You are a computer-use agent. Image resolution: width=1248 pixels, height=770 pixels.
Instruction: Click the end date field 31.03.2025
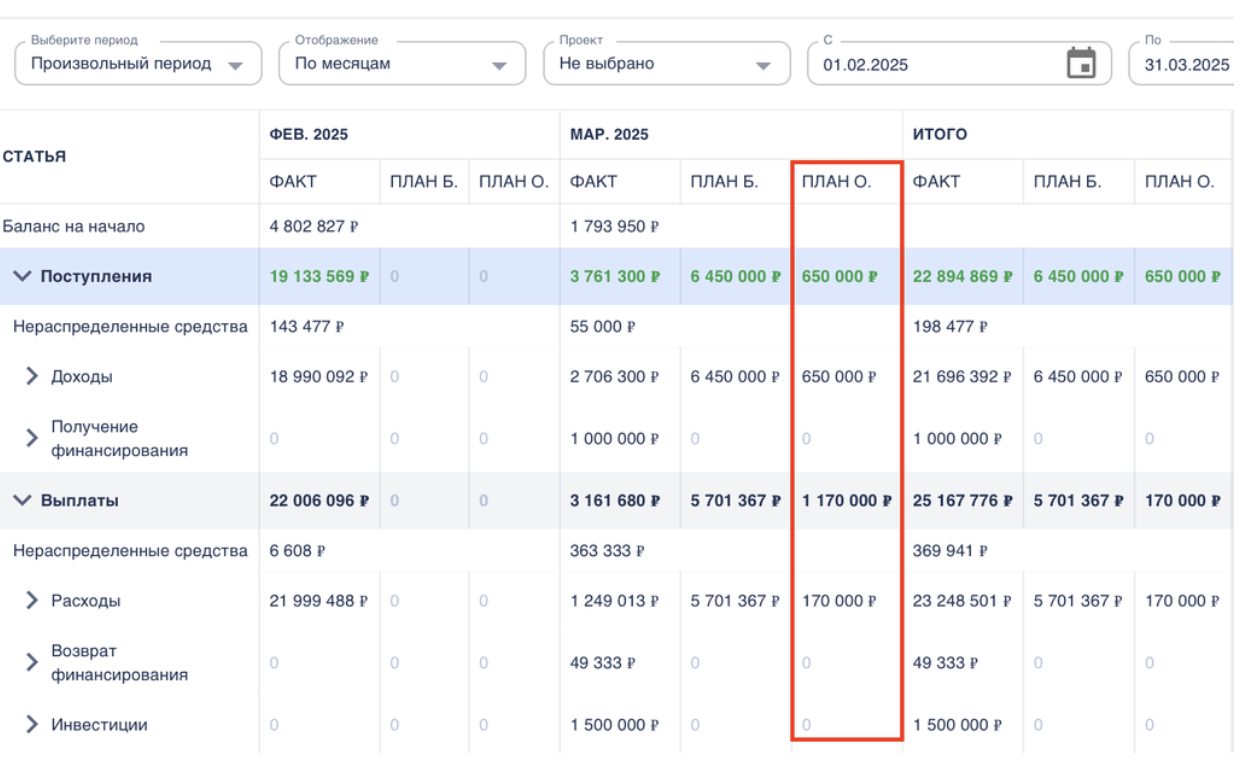tap(1186, 64)
